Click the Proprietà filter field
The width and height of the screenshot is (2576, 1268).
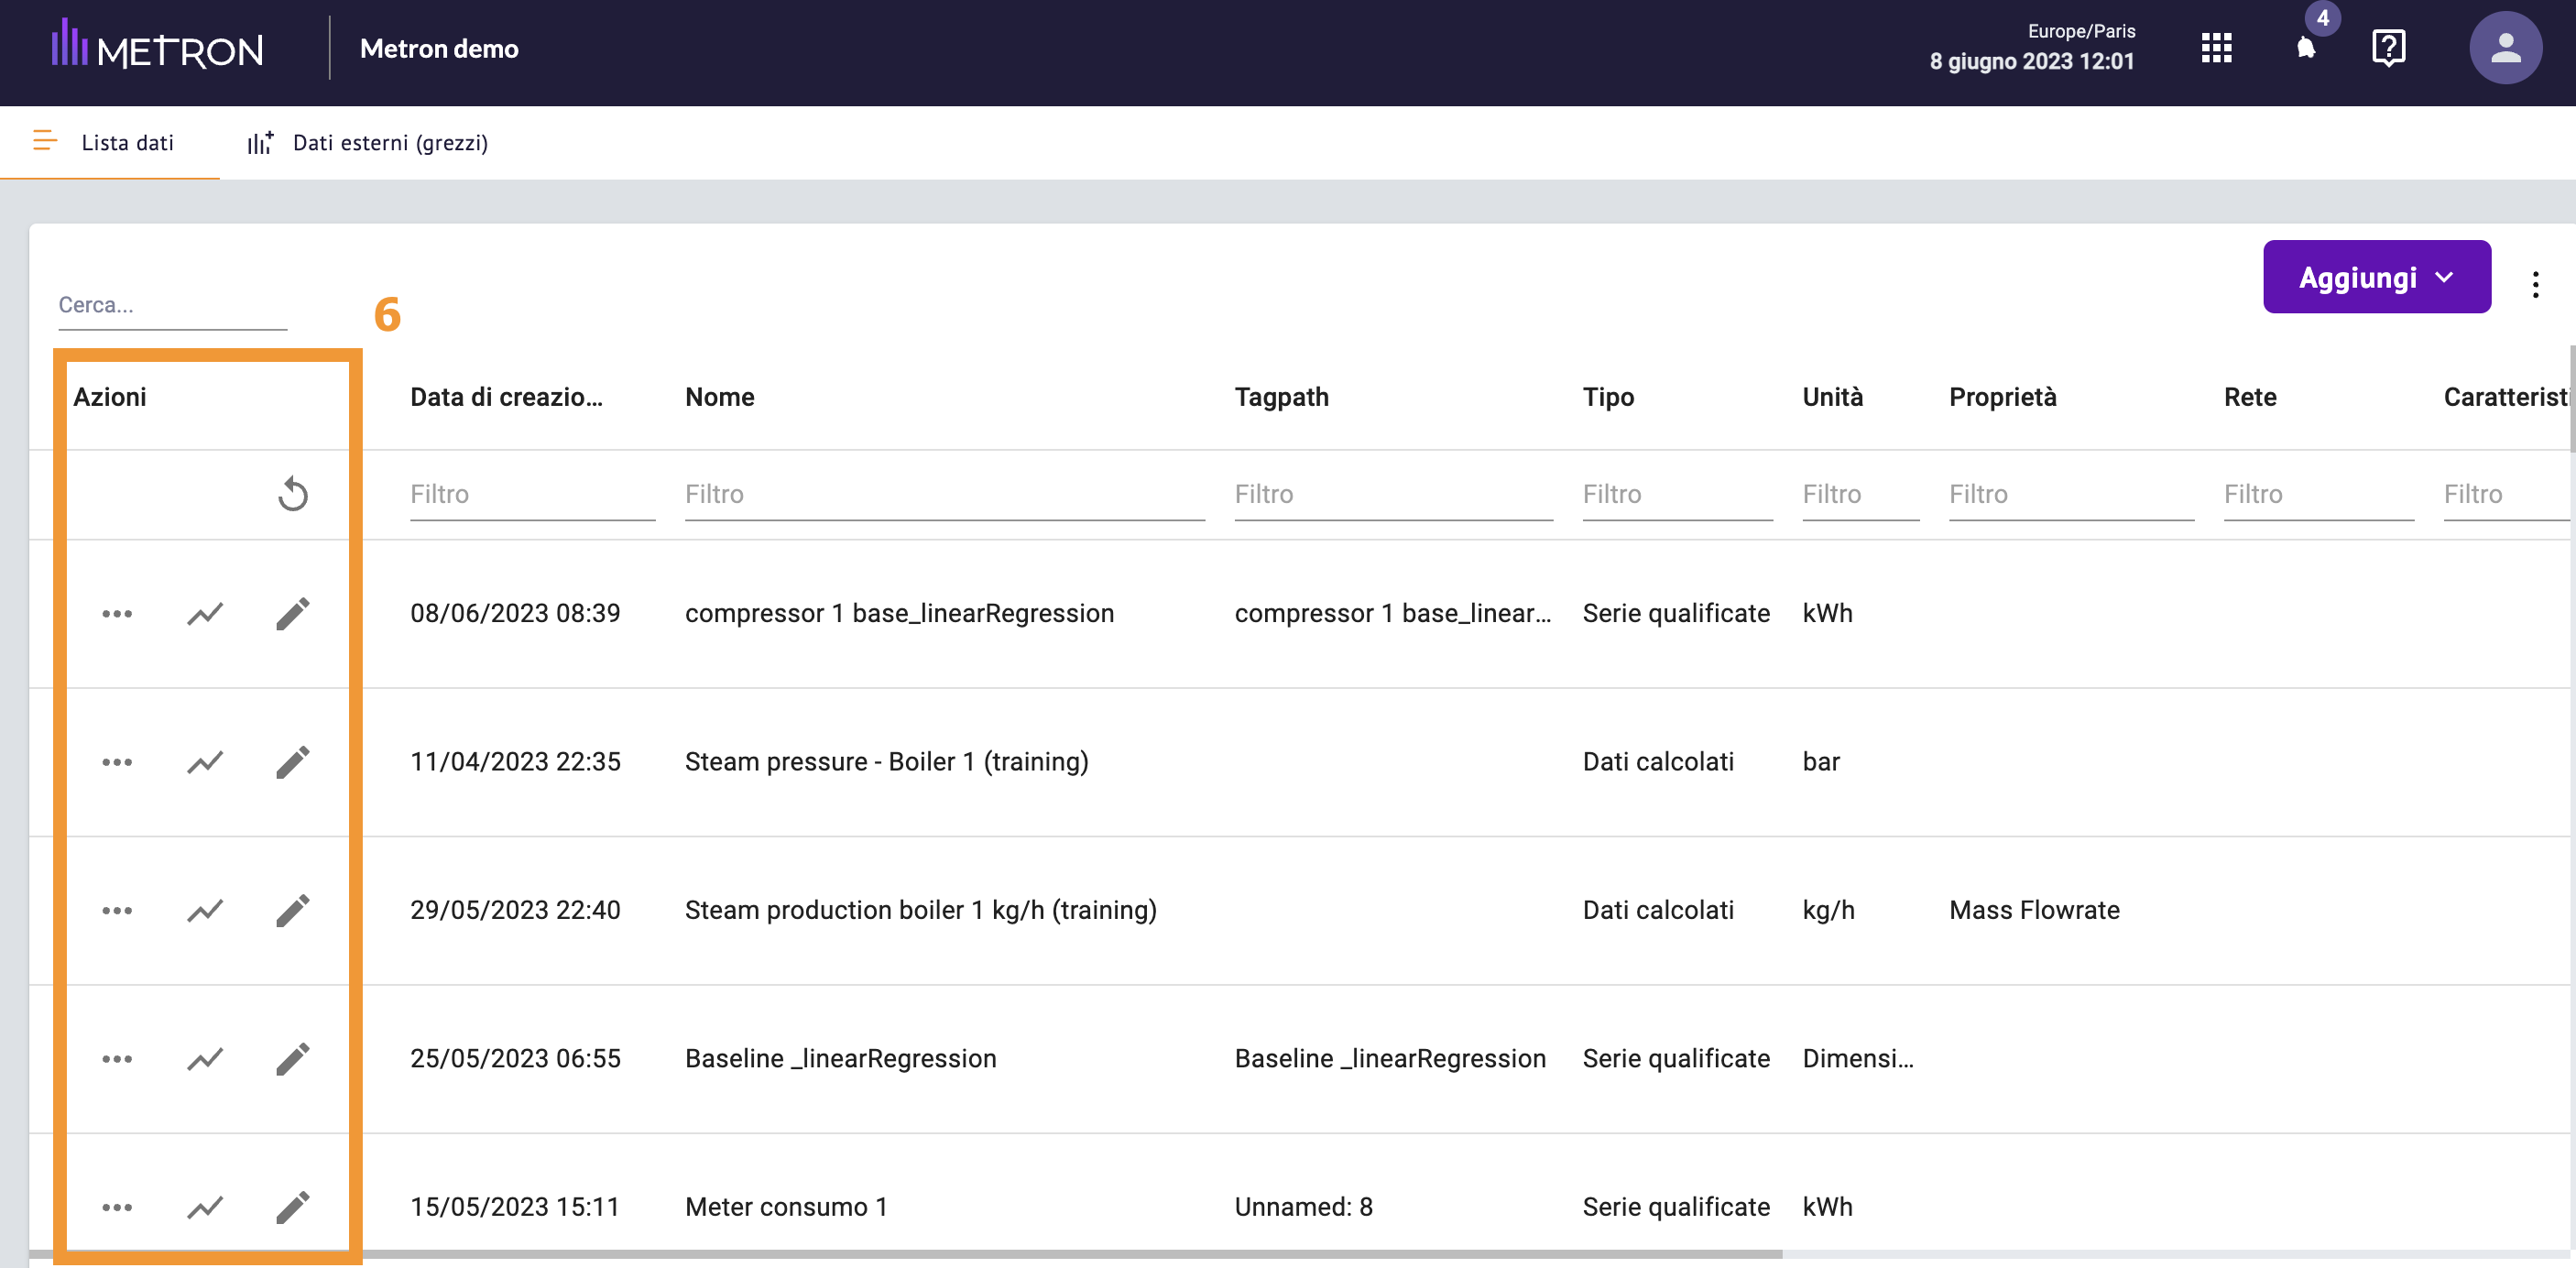coord(2071,494)
